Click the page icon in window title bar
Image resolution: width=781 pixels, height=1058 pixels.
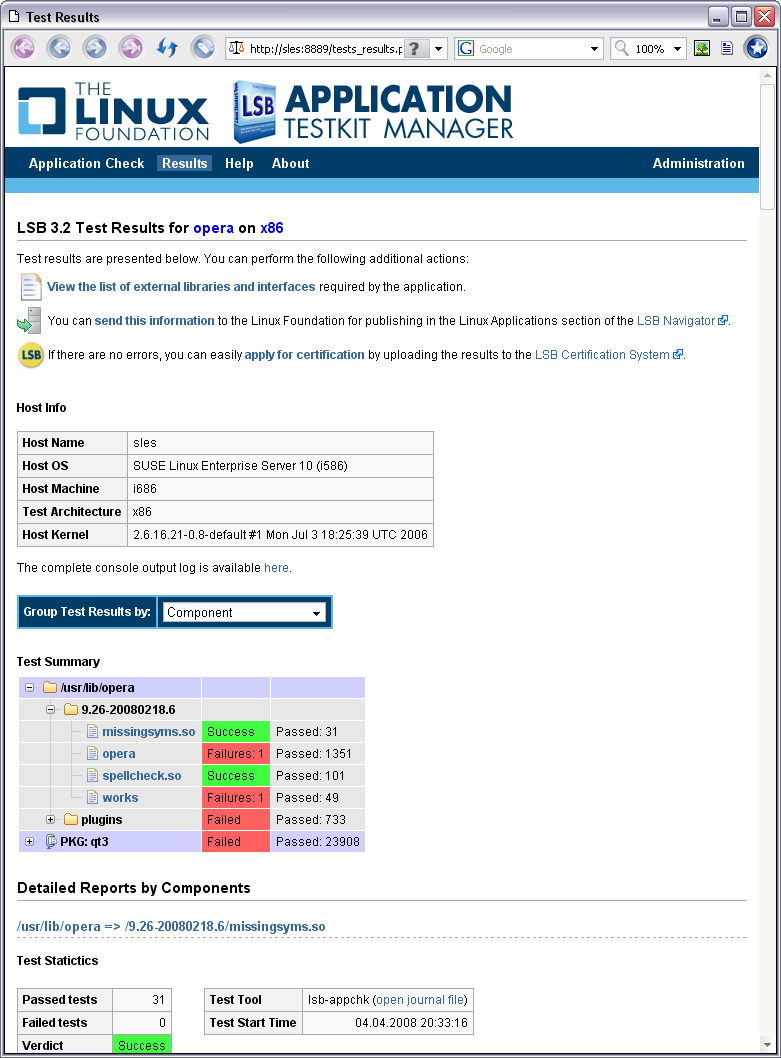point(14,16)
